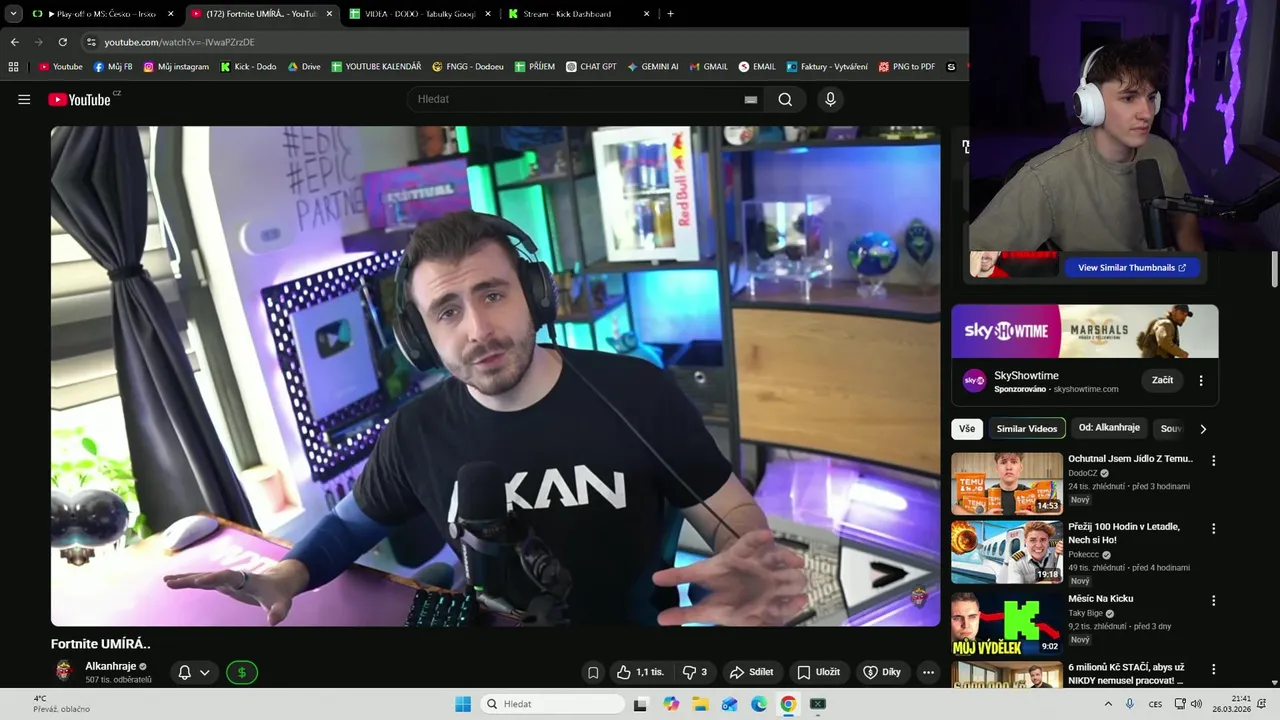Open the tab search dropdown arrow

pos(13,14)
